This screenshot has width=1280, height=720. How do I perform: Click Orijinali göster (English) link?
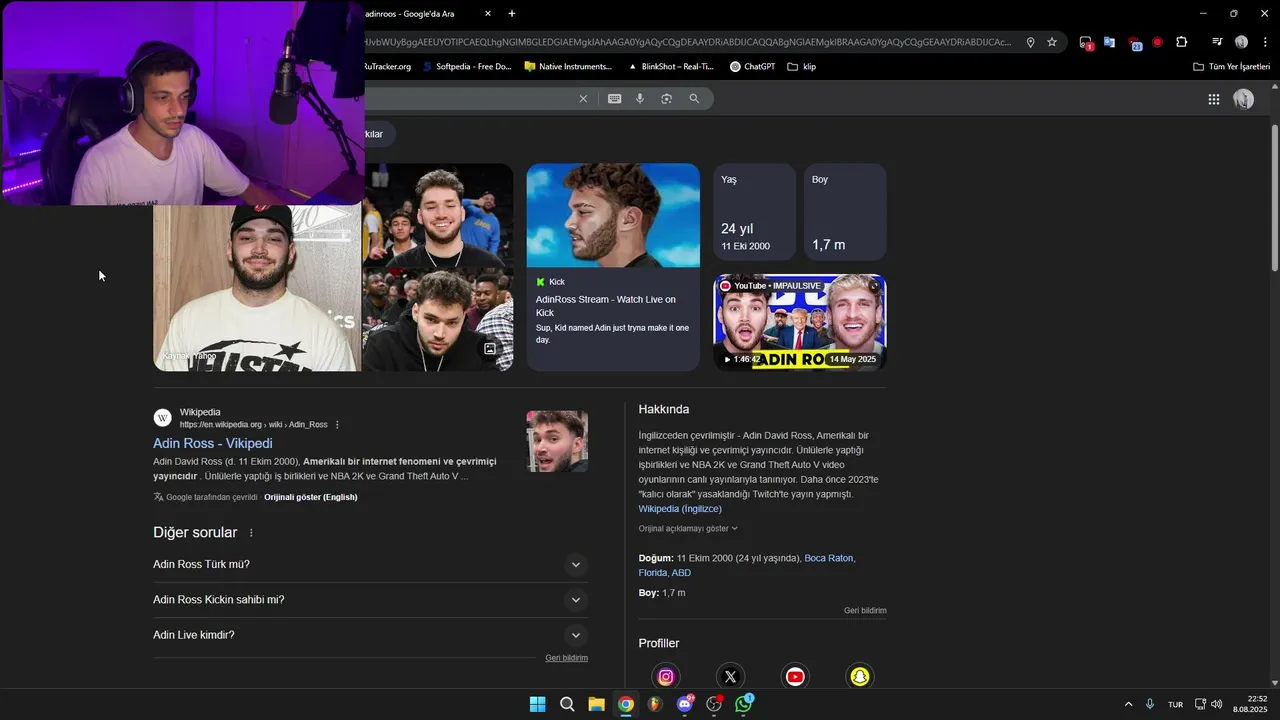[310, 497]
